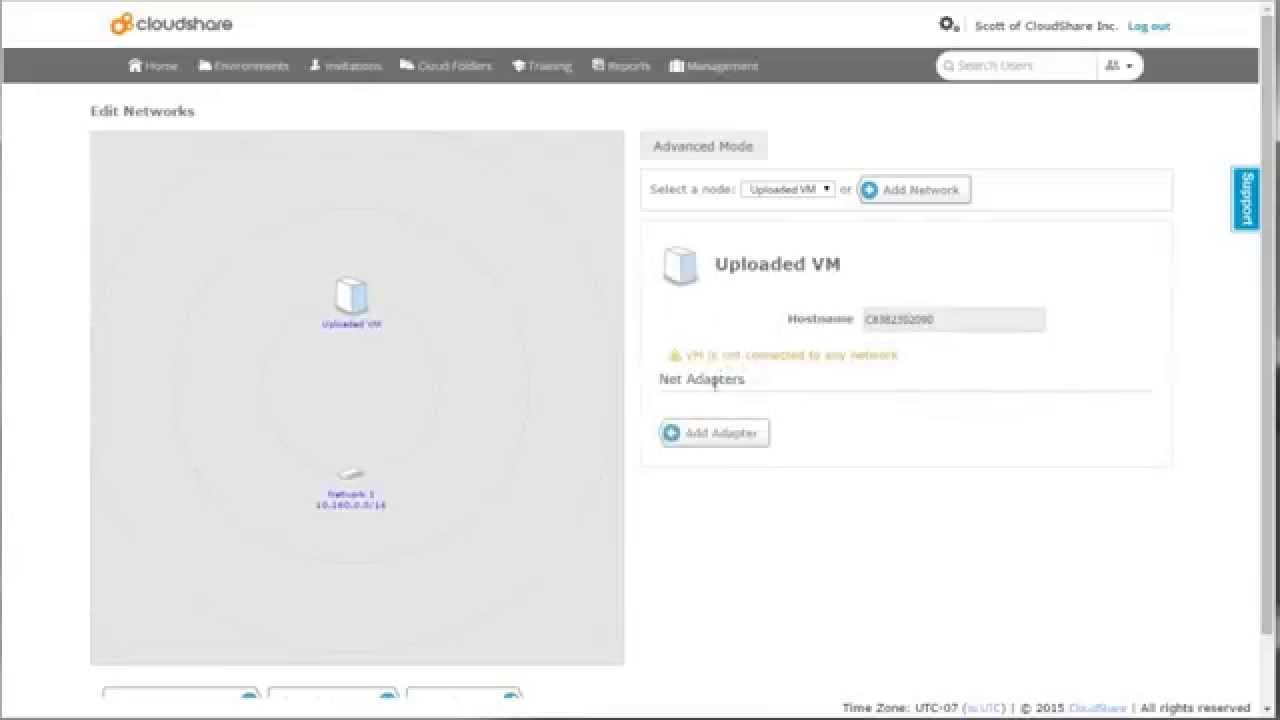Open Cloud Folders menu
The height and width of the screenshot is (720, 1280).
(446, 66)
